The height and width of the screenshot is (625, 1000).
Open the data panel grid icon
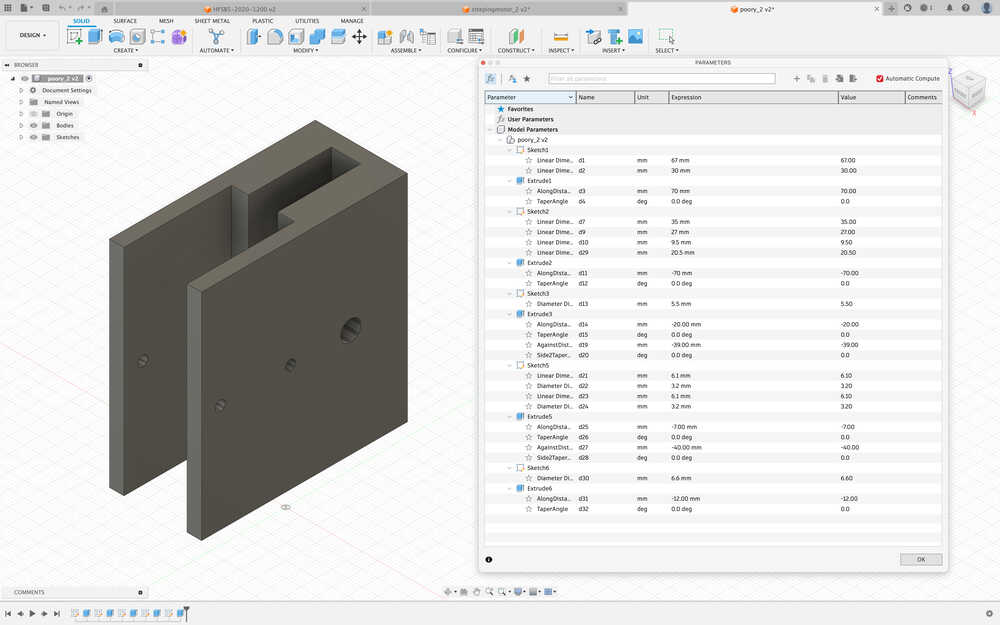pyautogui.click(x=8, y=8)
